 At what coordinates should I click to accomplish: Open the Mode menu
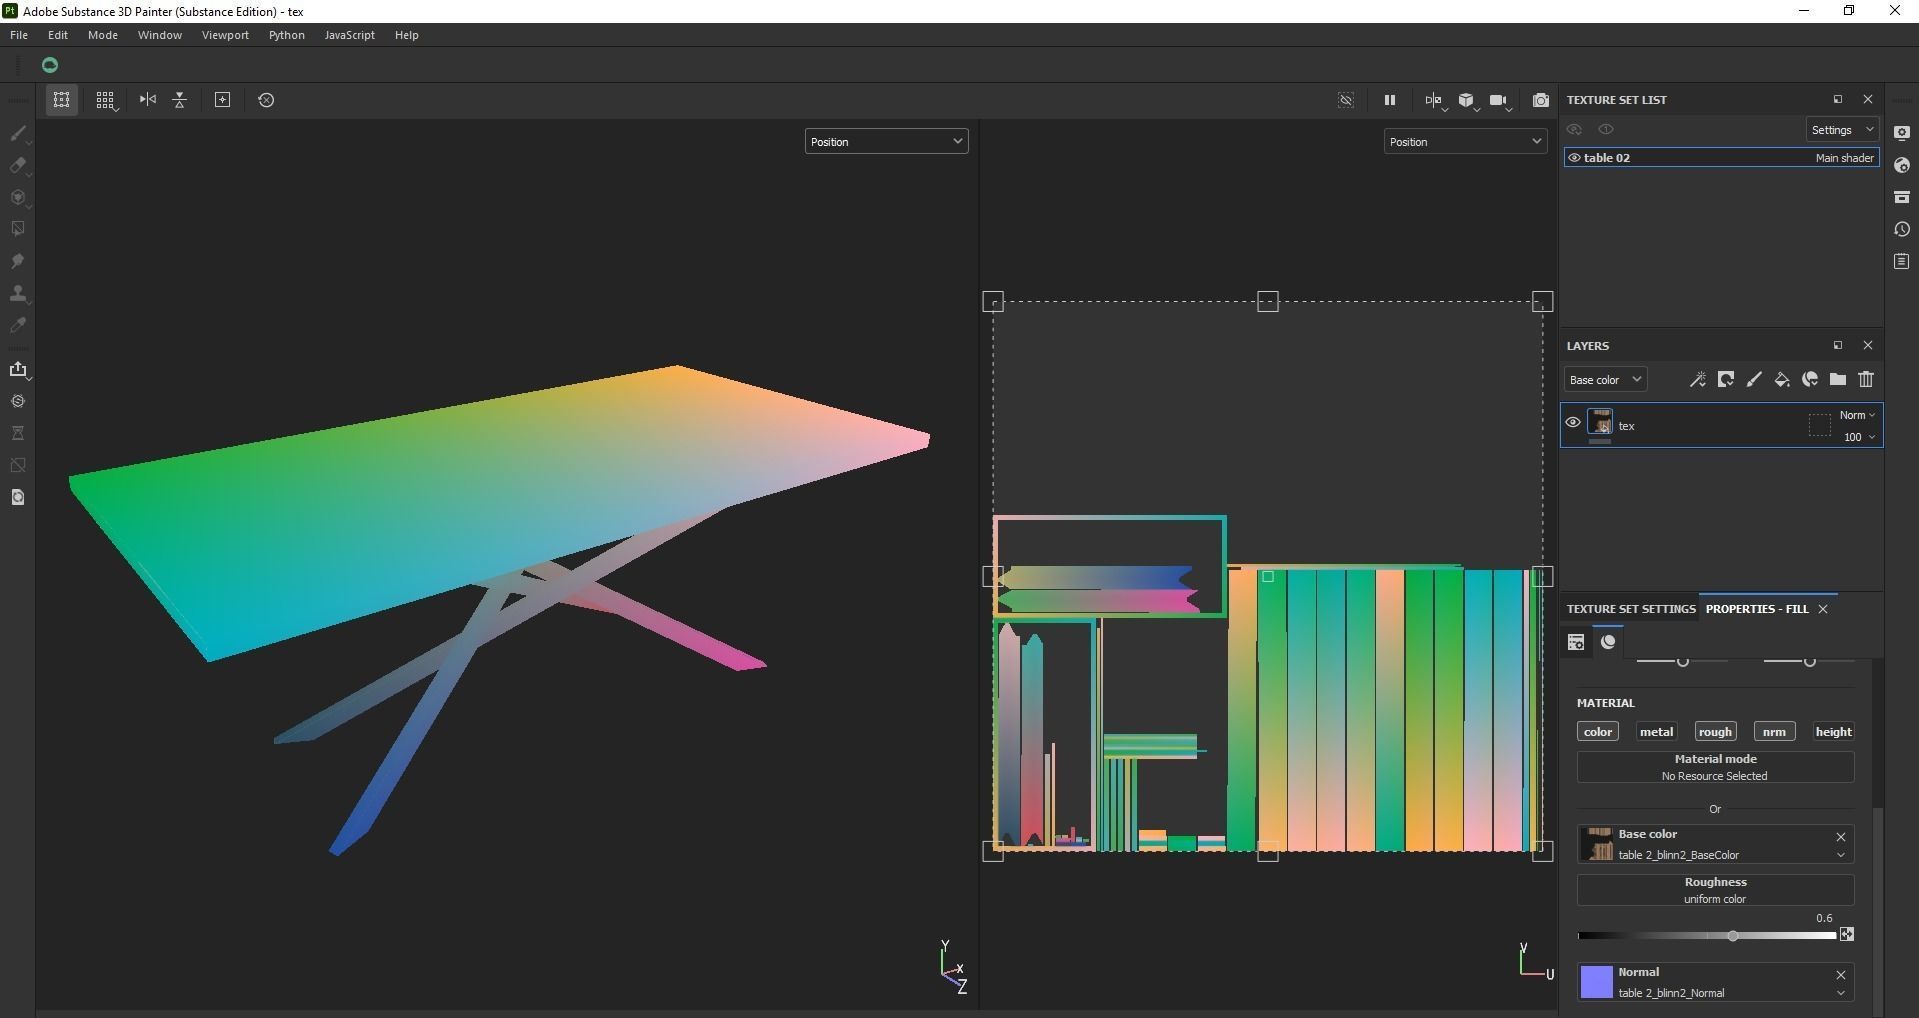pyautogui.click(x=103, y=35)
